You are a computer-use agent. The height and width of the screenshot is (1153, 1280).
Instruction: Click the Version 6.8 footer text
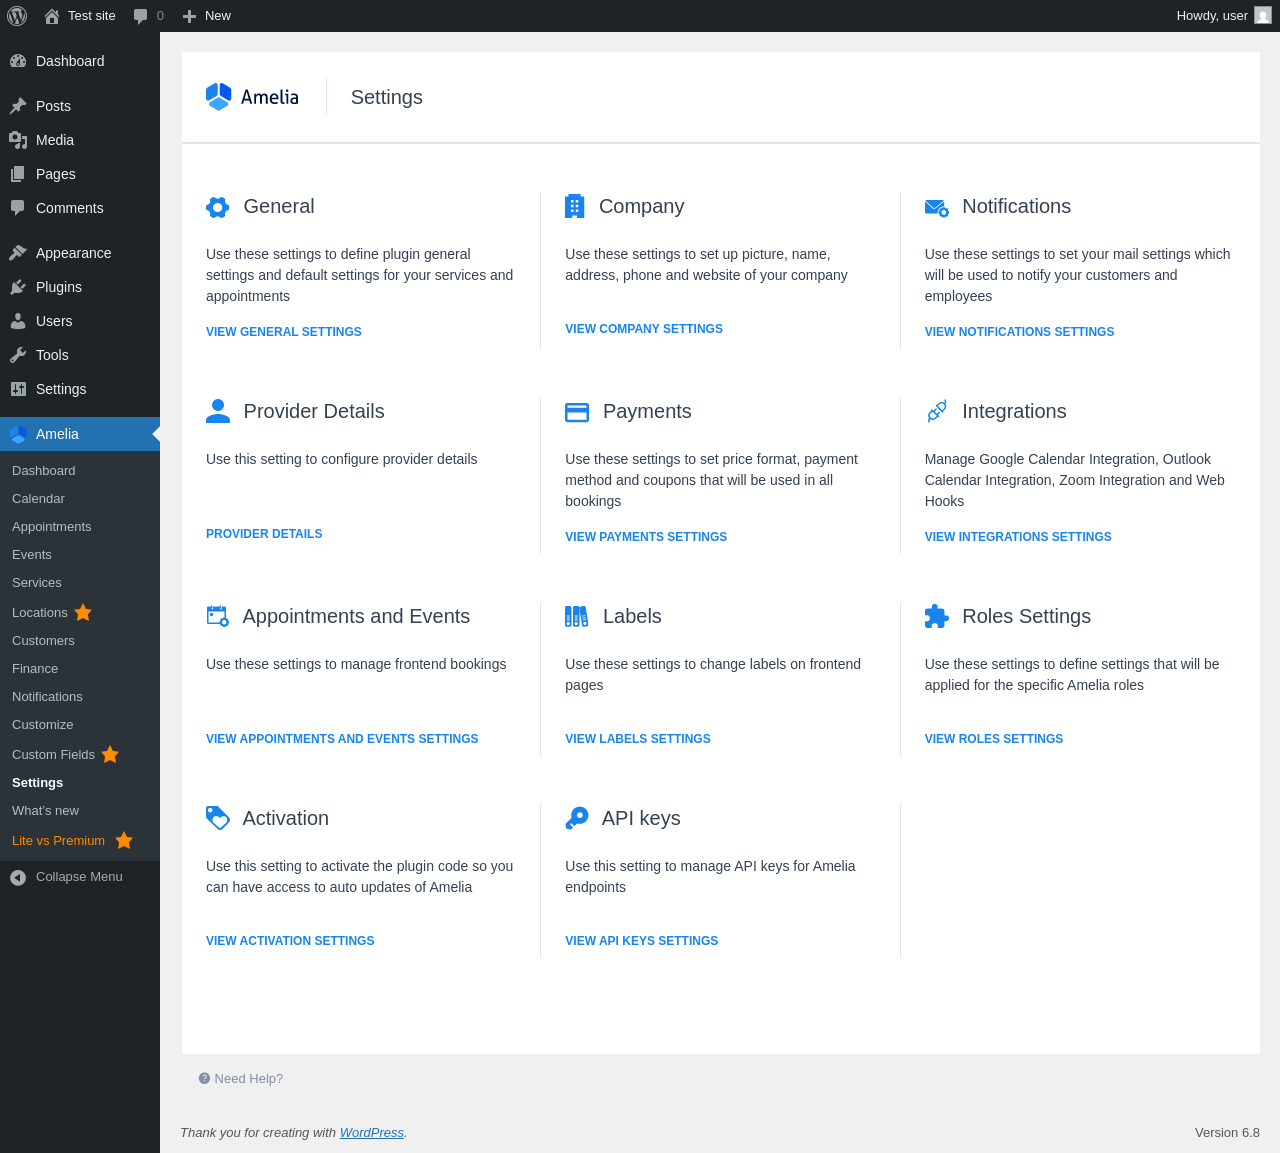point(1227,1133)
